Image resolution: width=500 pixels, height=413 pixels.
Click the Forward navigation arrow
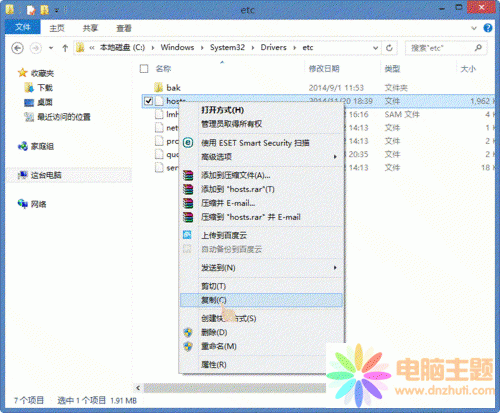[35, 48]
